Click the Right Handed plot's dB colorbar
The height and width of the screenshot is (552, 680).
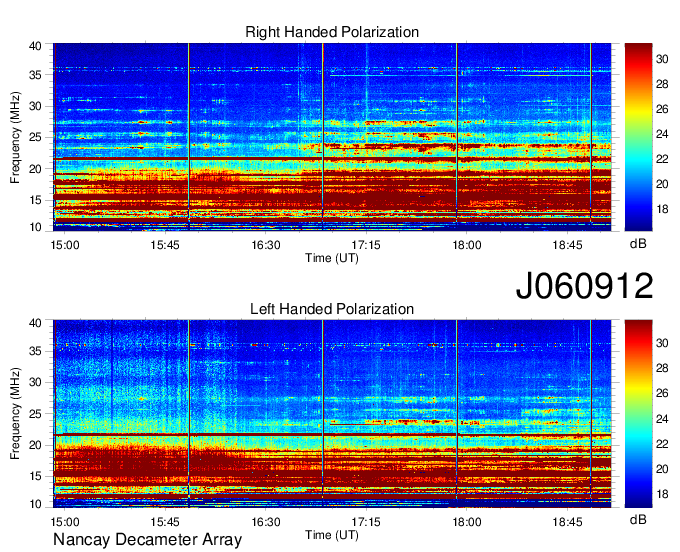(x=638, y=137)
